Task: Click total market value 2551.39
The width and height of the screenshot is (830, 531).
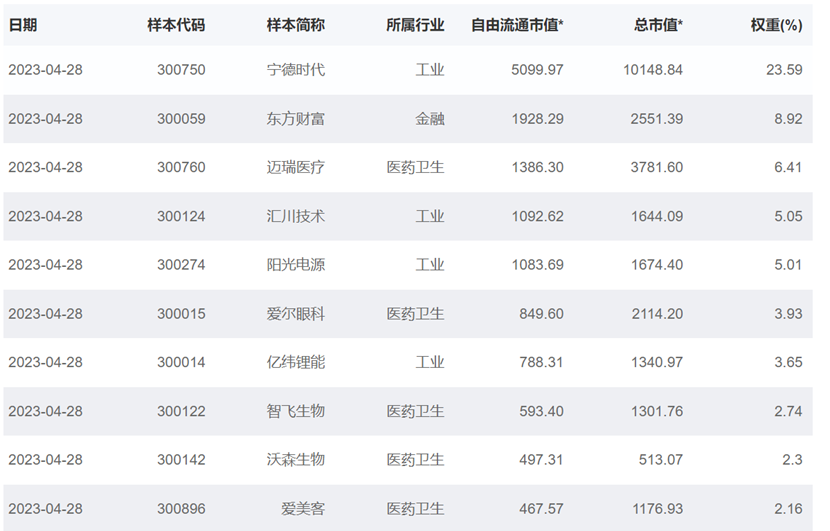Action: click(656, 119)
